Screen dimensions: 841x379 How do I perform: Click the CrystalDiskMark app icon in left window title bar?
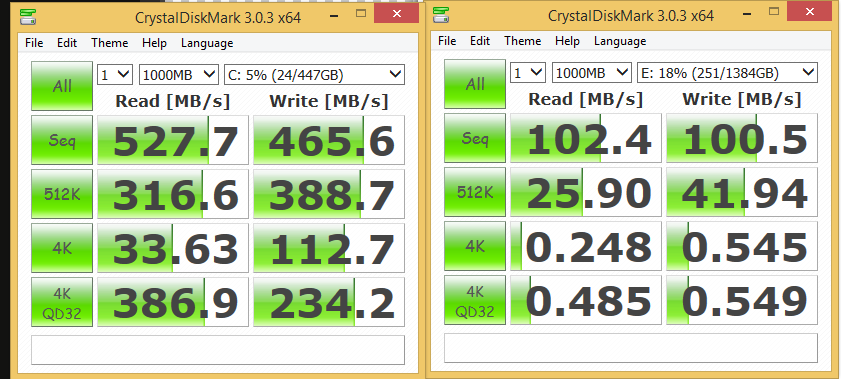pos(27,16)
